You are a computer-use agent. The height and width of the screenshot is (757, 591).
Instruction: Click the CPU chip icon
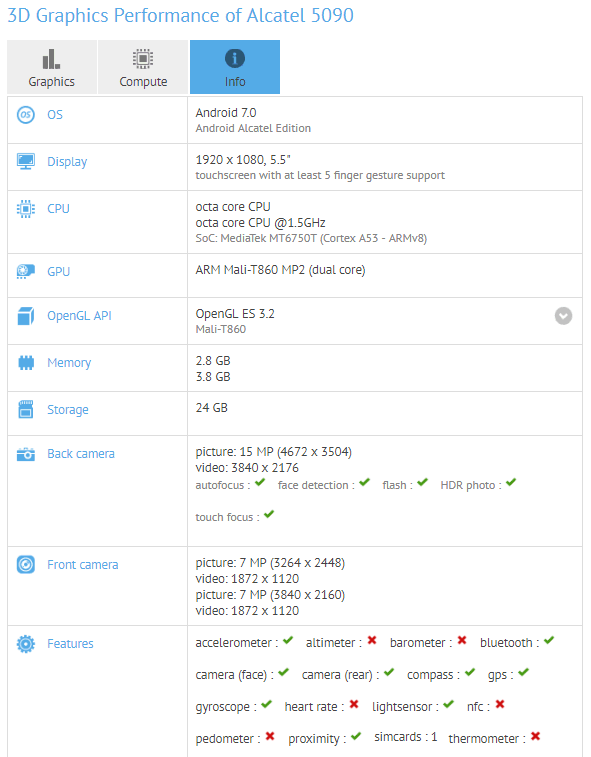coord(26,209)
